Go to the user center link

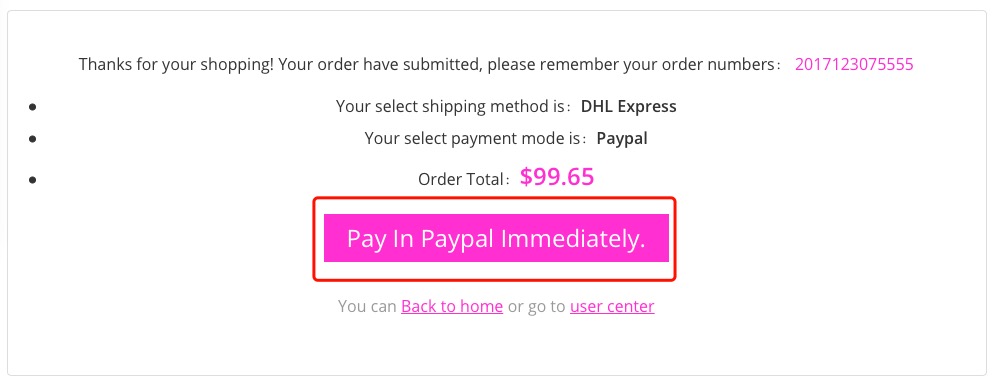(x=612, y=306)
